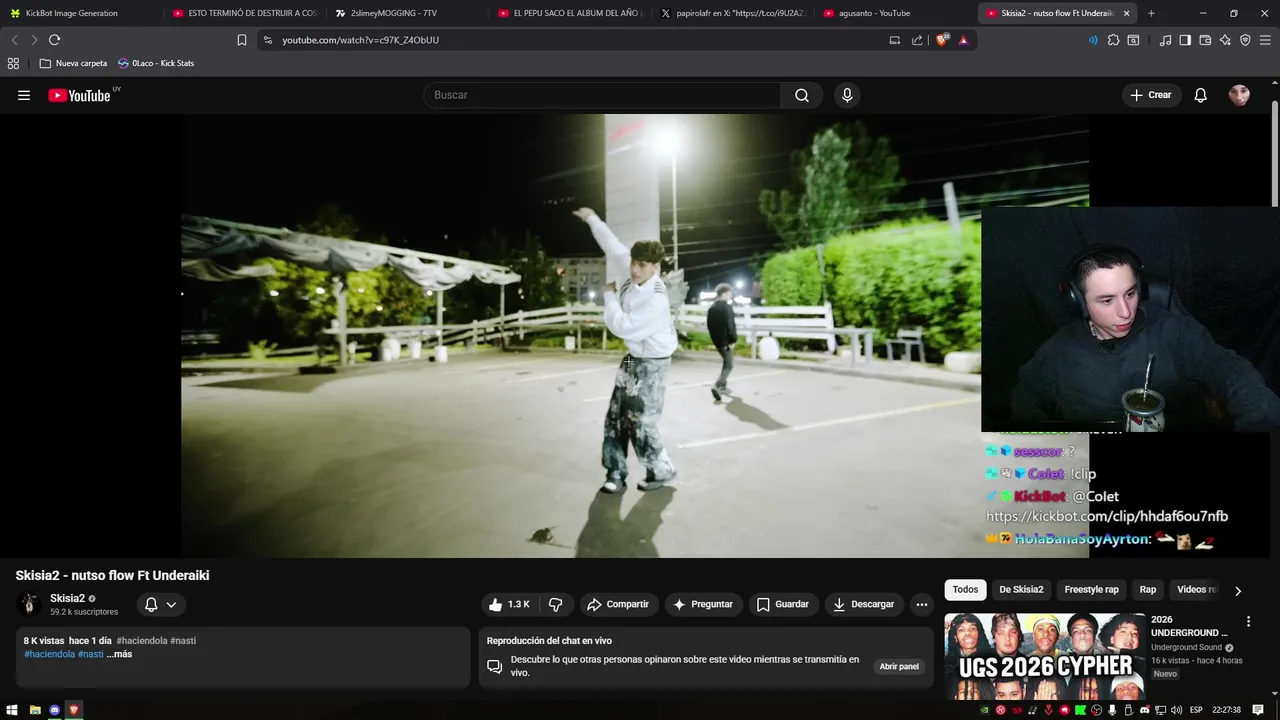
Task: Start voice search with the microphone
Action: [x=847, y=95]
